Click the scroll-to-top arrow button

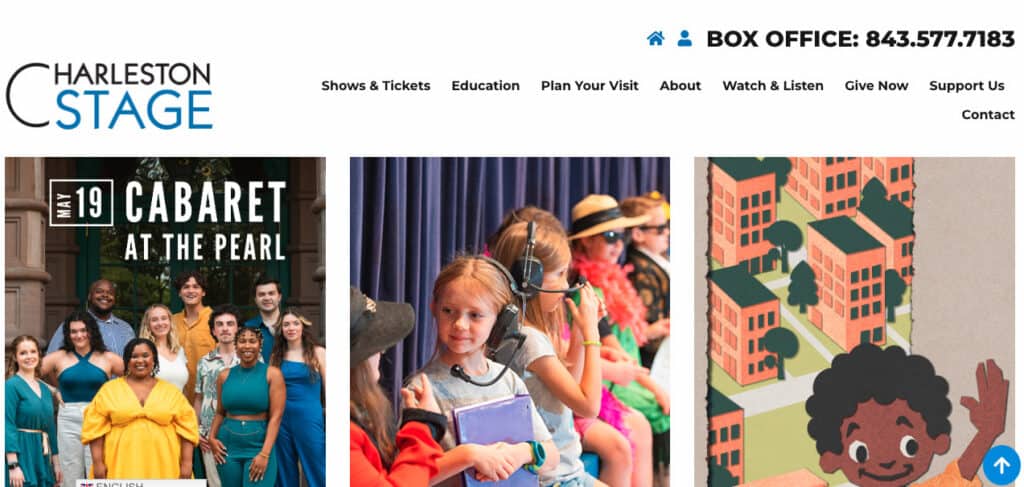tap(1001, 465)
